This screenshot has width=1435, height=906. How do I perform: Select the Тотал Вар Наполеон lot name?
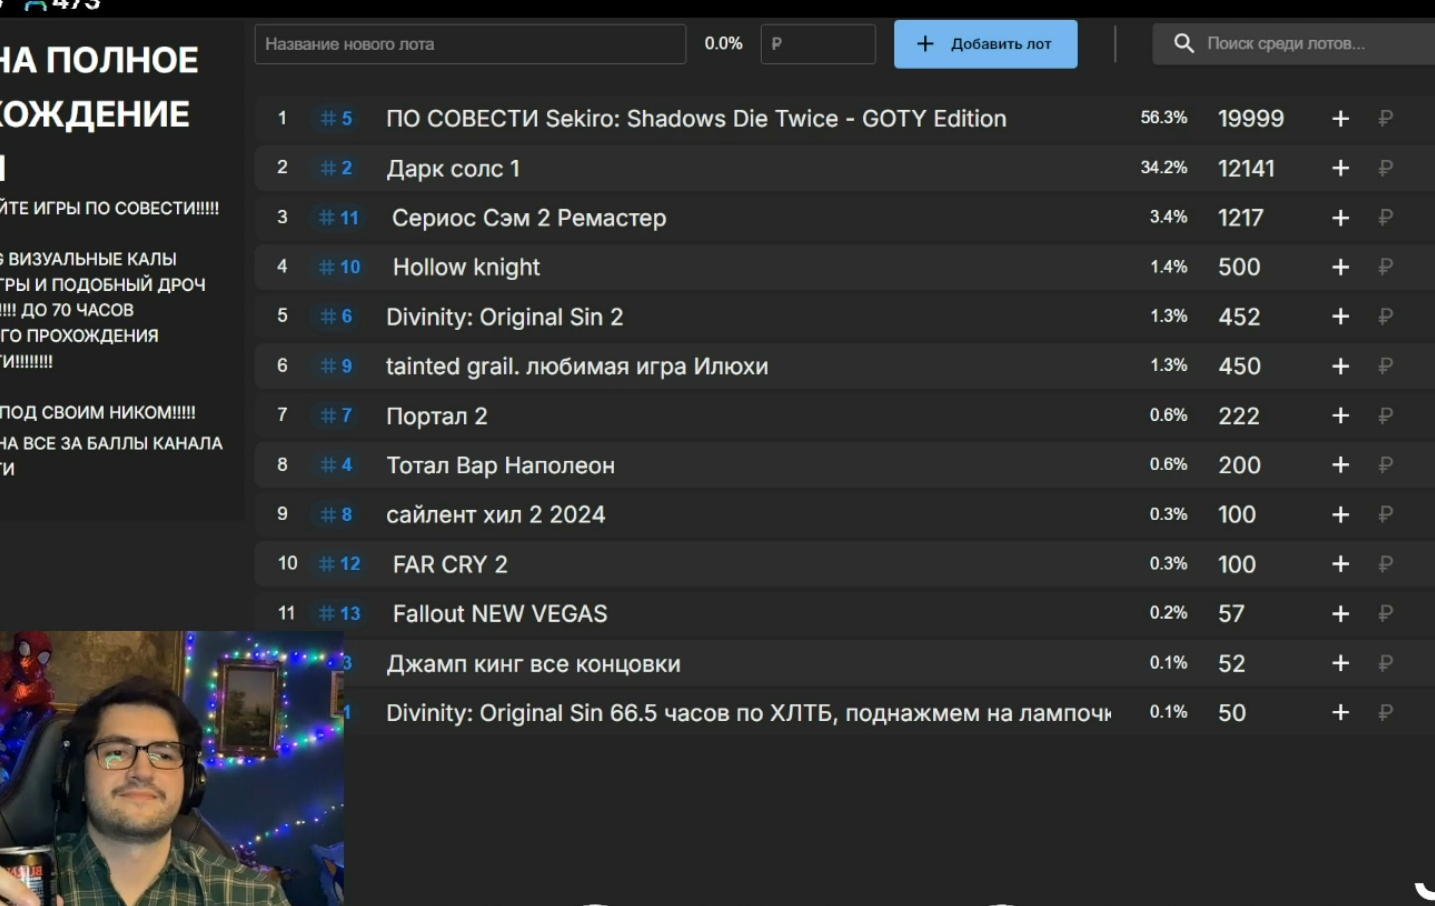501,465
